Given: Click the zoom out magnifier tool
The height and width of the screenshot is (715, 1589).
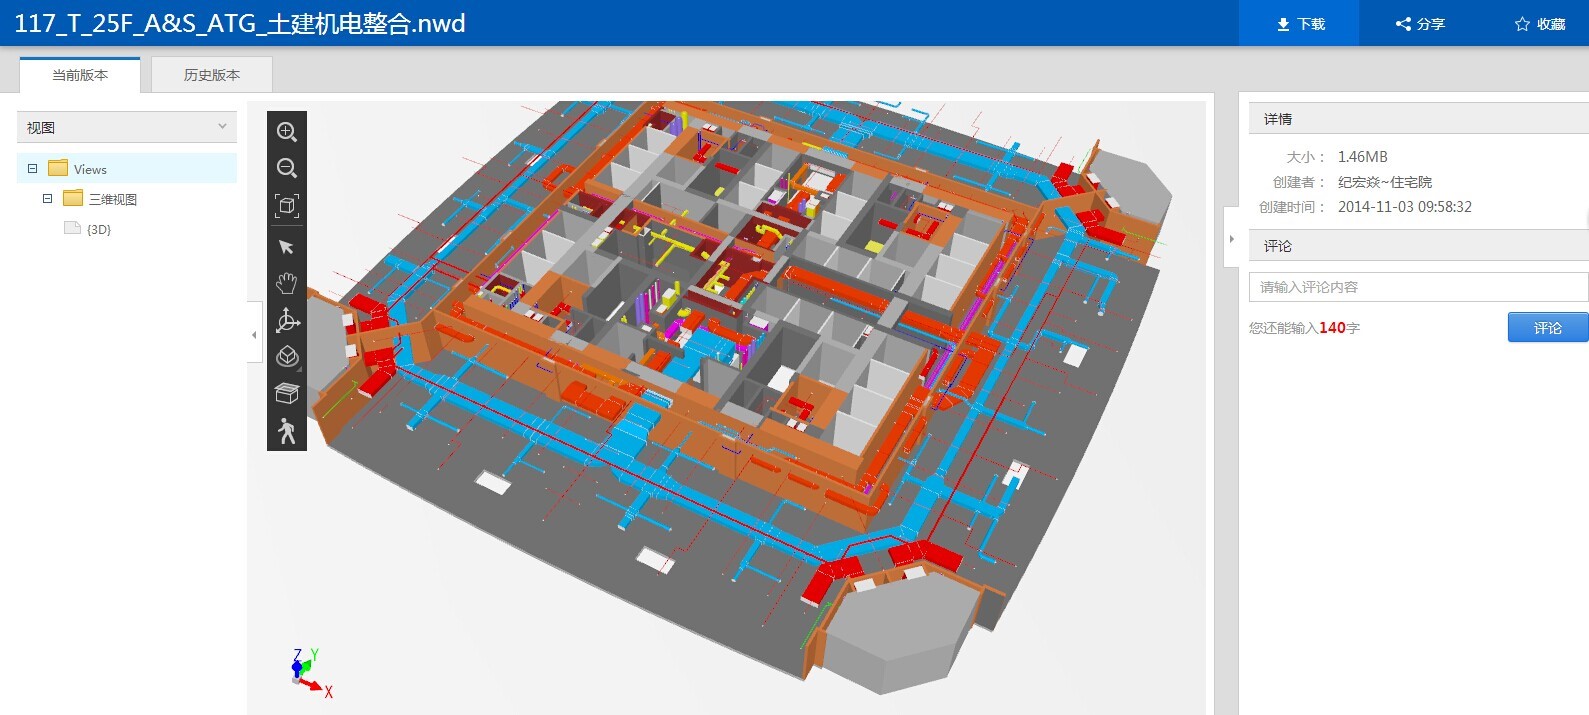Looking at the screenshot, I should coord(287,168).
